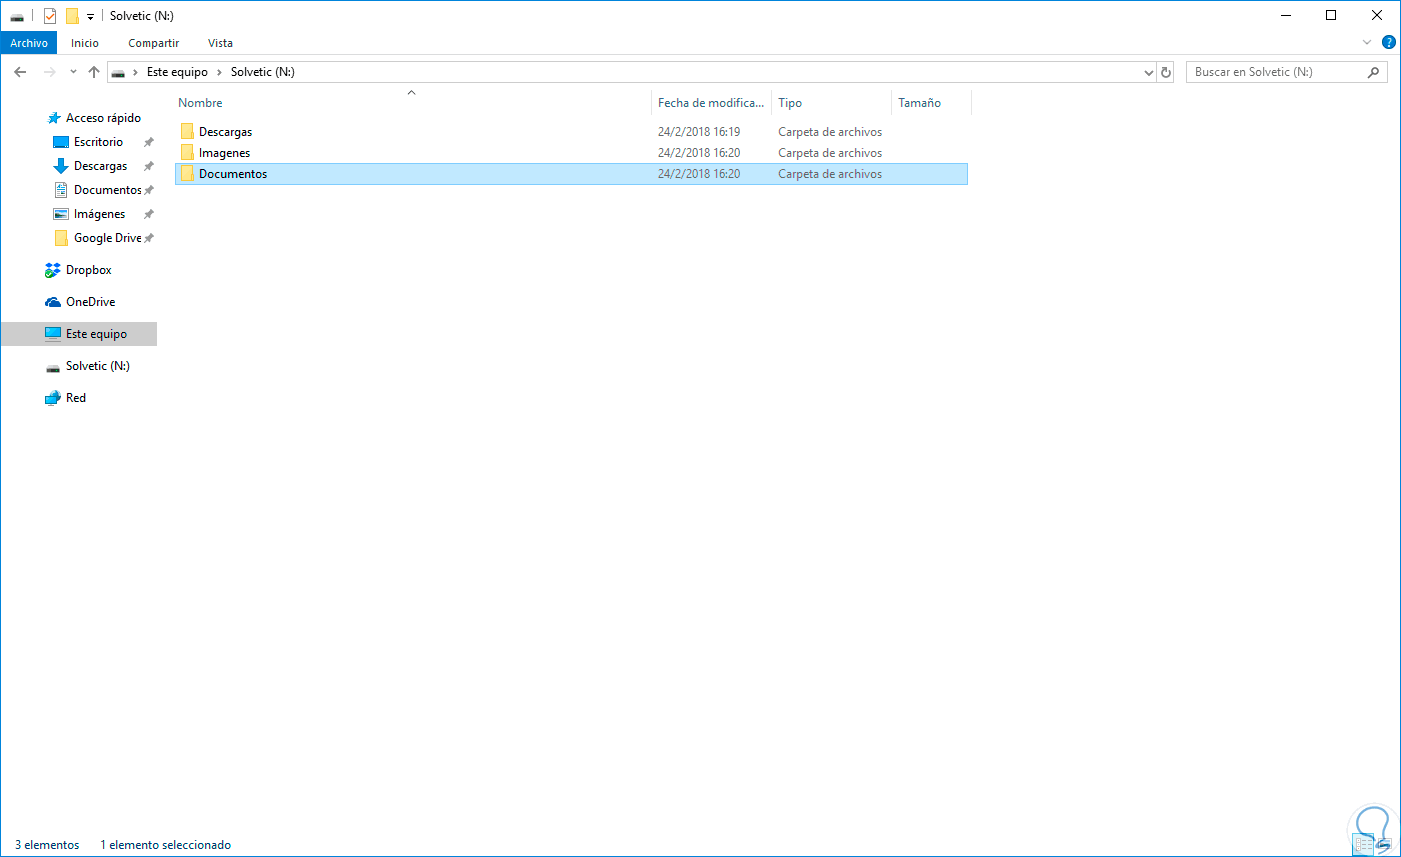Viewport: 1401px width, 857px height.
Task: Open Red network in navigation pane
Action: click(75, 398)
